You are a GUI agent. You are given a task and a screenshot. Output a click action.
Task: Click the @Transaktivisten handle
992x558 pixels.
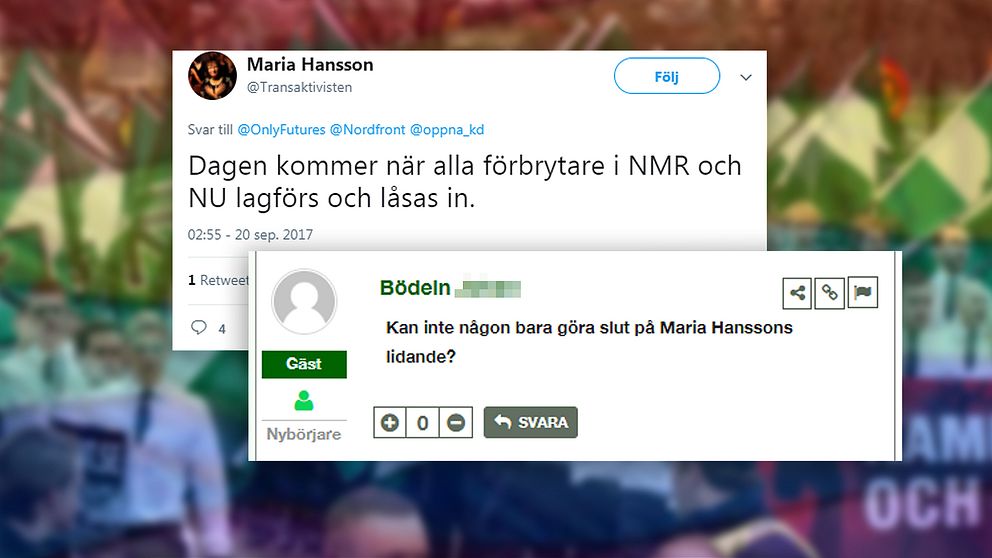[x=299, y=87]
